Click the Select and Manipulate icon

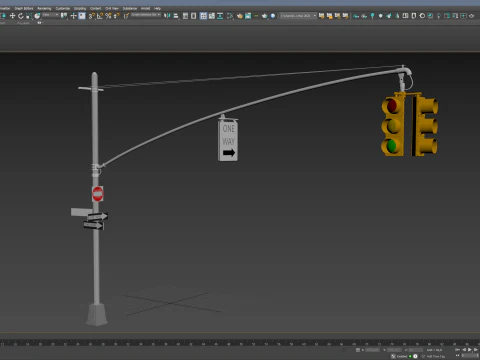tap(74, 16)
